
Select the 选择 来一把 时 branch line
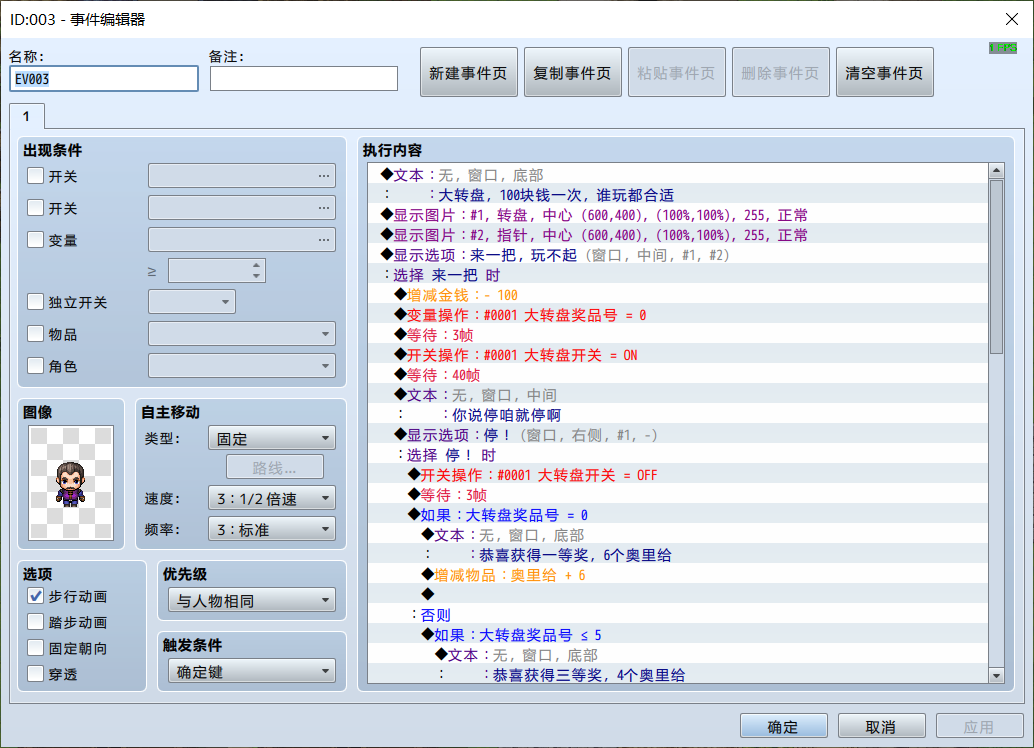[x=678, y=275]
